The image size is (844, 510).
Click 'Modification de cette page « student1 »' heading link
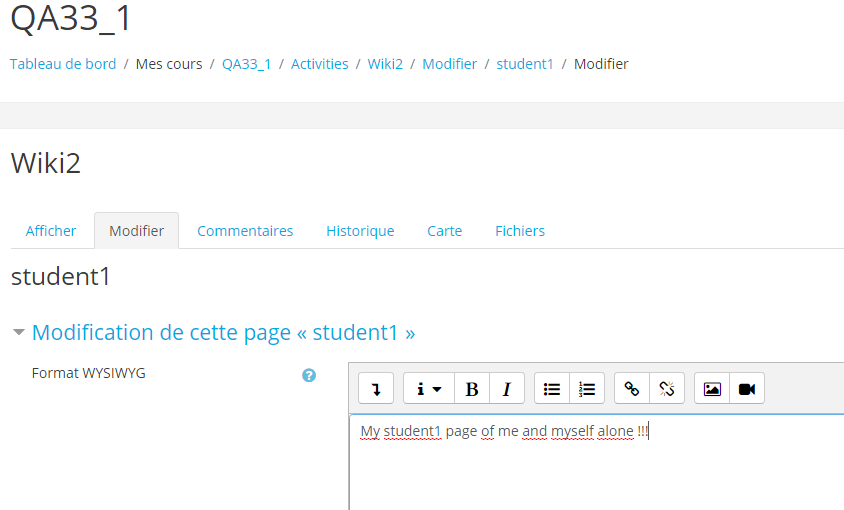click(223, 333)
